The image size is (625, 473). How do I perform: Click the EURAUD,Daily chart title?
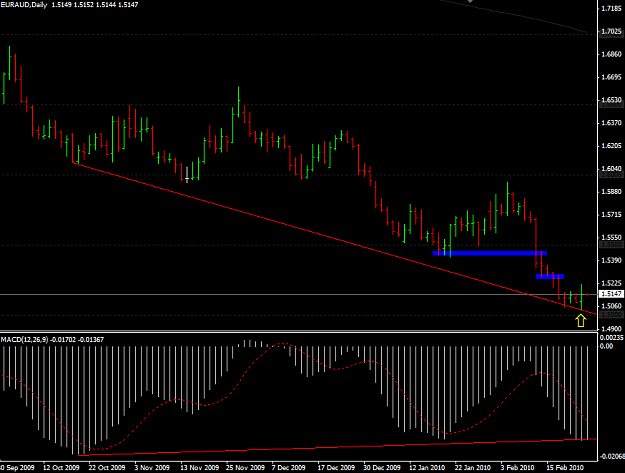[24, 5]
